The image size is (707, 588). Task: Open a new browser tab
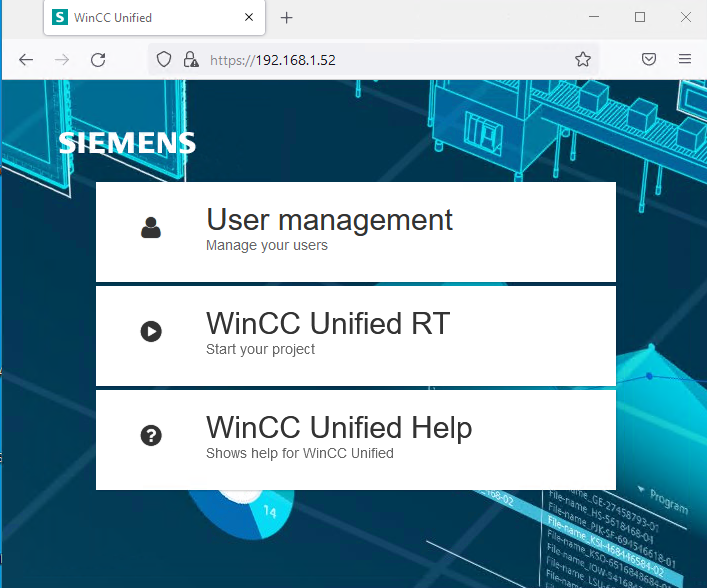point(287,18)
